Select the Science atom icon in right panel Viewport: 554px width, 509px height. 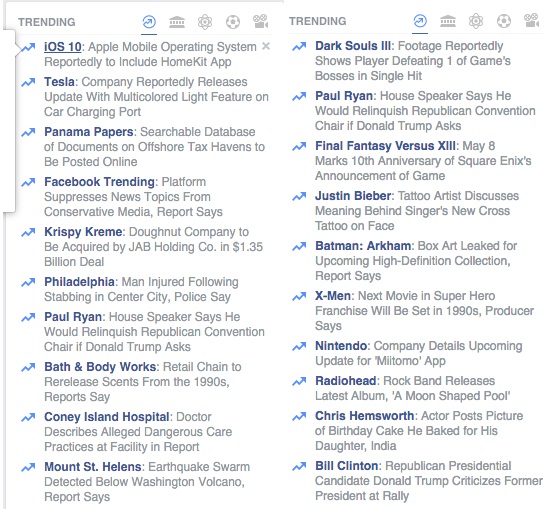click(476, 21)
